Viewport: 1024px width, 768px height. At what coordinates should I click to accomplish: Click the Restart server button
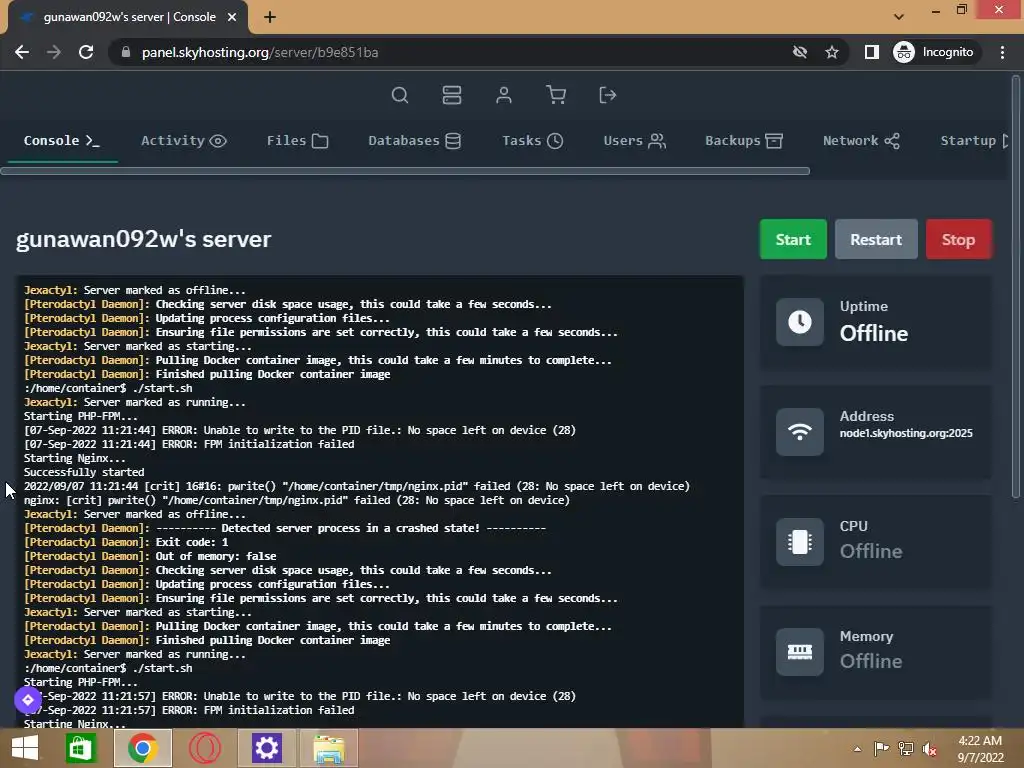tap(876, 239)
